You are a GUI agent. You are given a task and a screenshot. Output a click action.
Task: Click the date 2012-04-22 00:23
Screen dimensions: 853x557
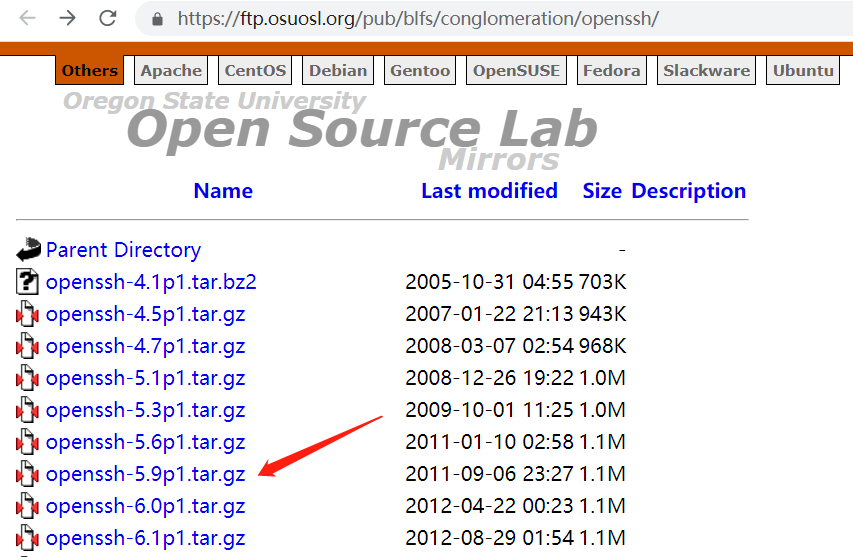point(489,507)
